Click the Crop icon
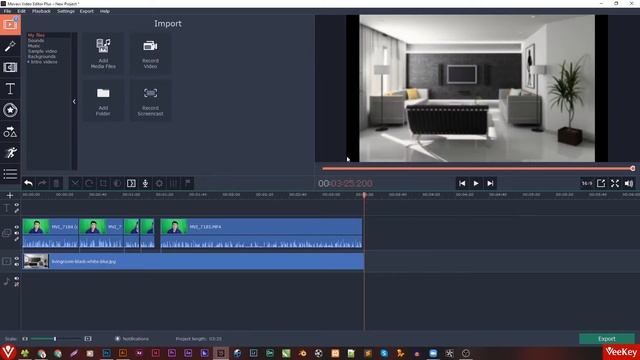The image size is (640, 360). tap(103, 183)
